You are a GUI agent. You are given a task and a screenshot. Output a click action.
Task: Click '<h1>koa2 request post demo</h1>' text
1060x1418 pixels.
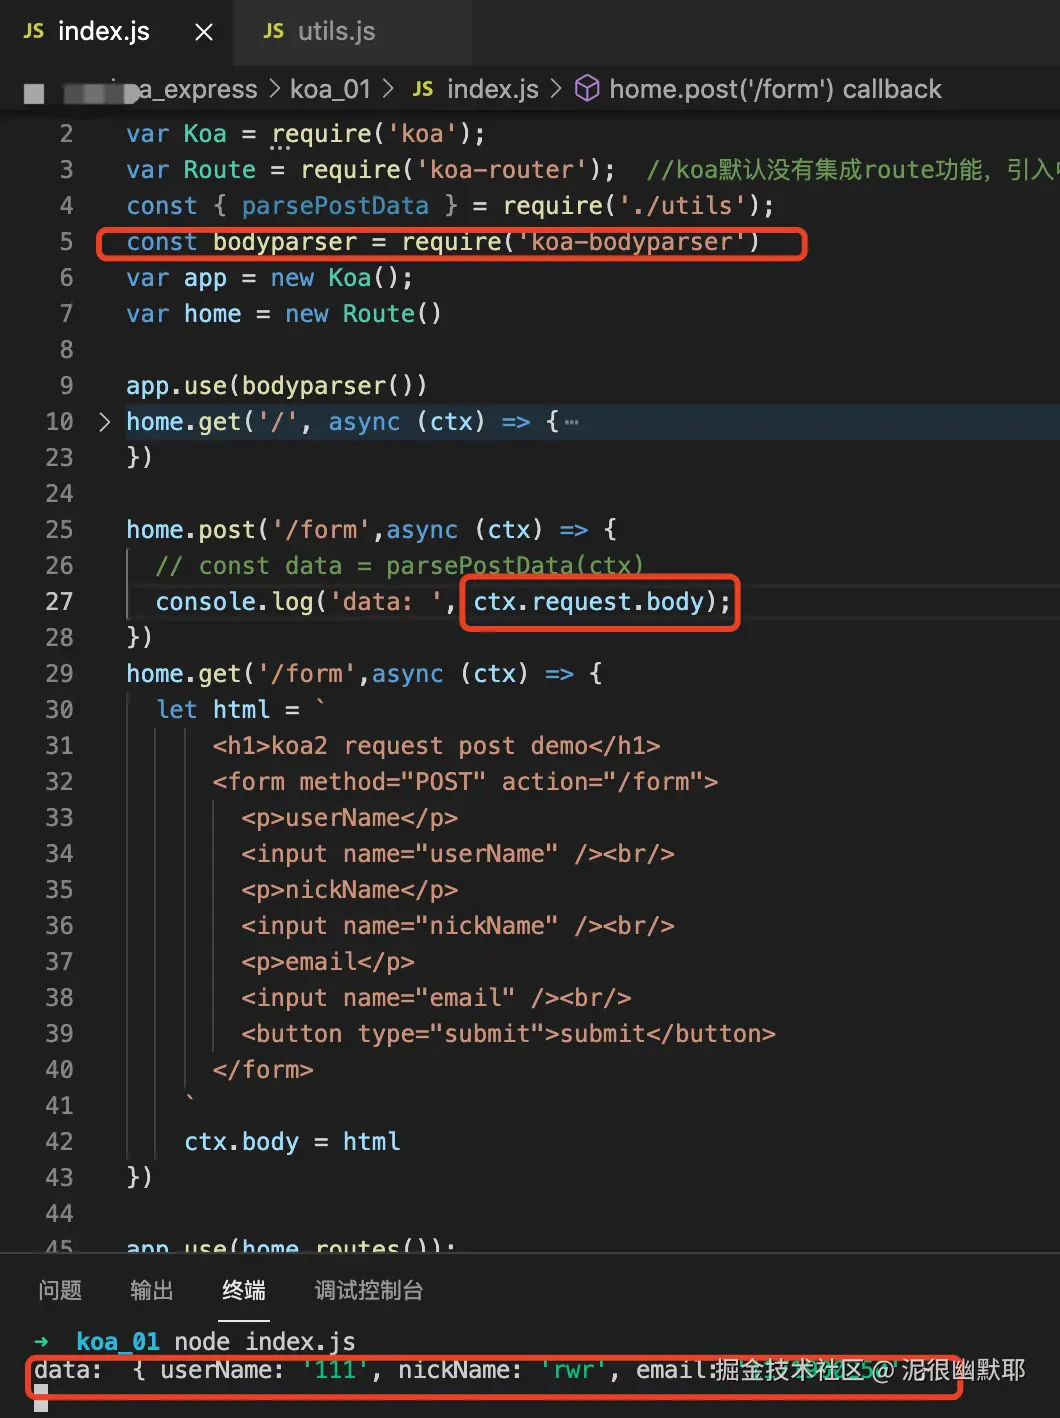pos(436,746)
